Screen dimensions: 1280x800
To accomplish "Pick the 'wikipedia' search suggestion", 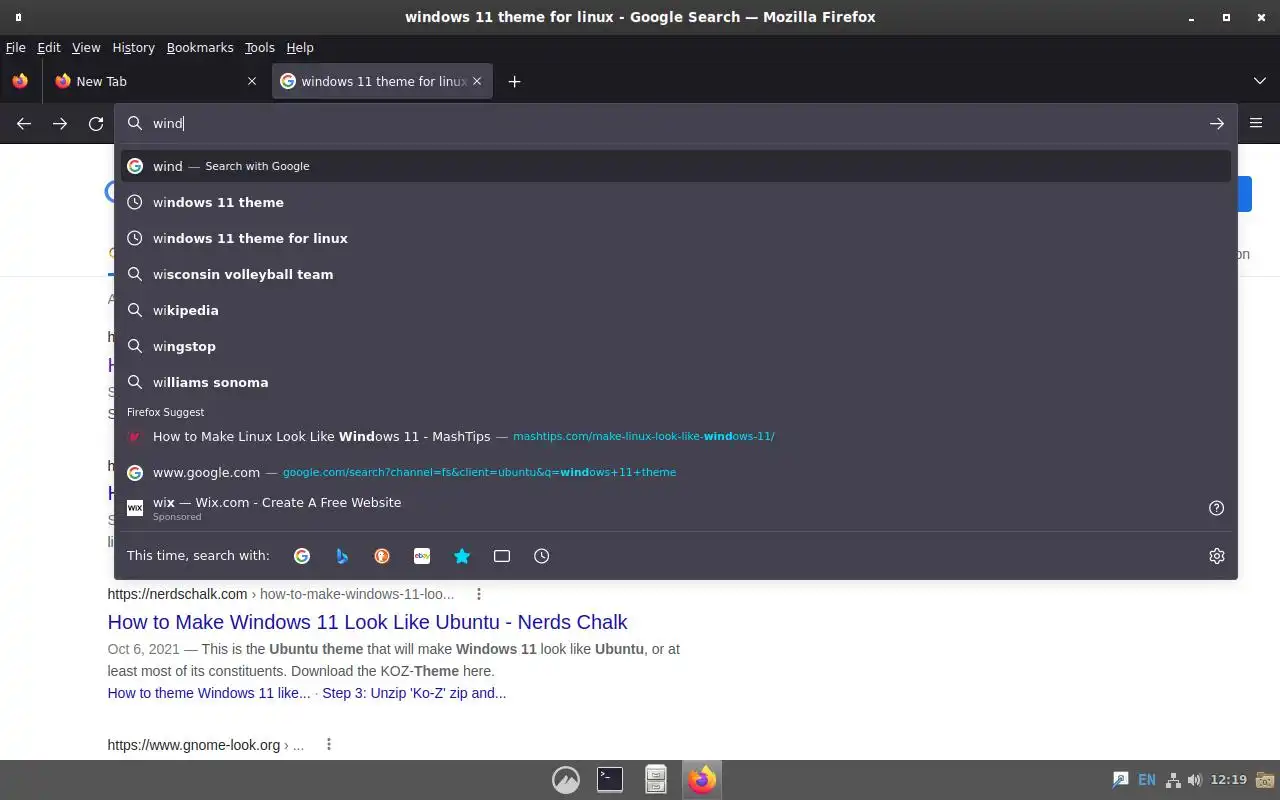I will [675, 310].
